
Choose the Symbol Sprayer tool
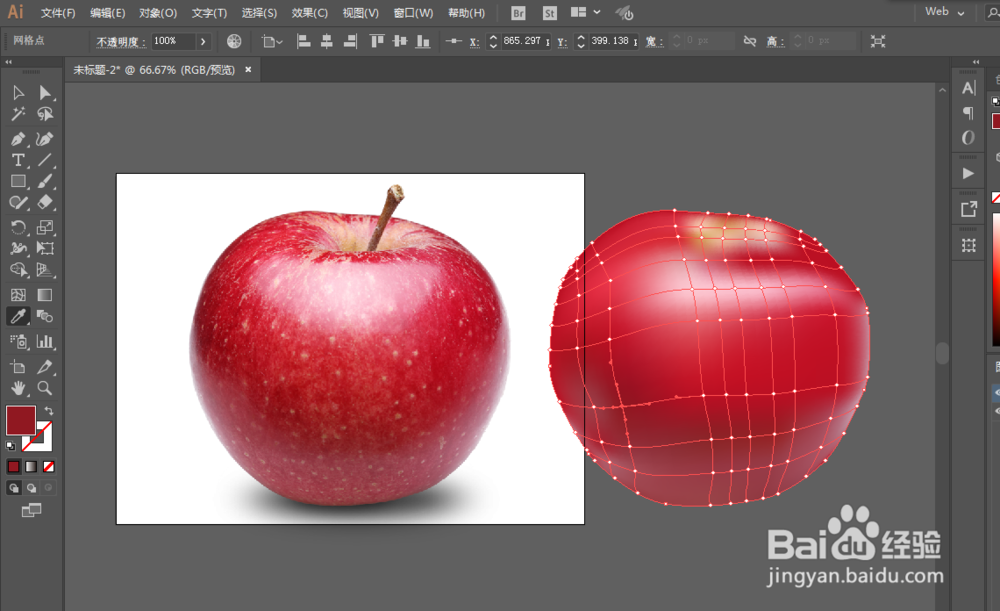point(18,342)
